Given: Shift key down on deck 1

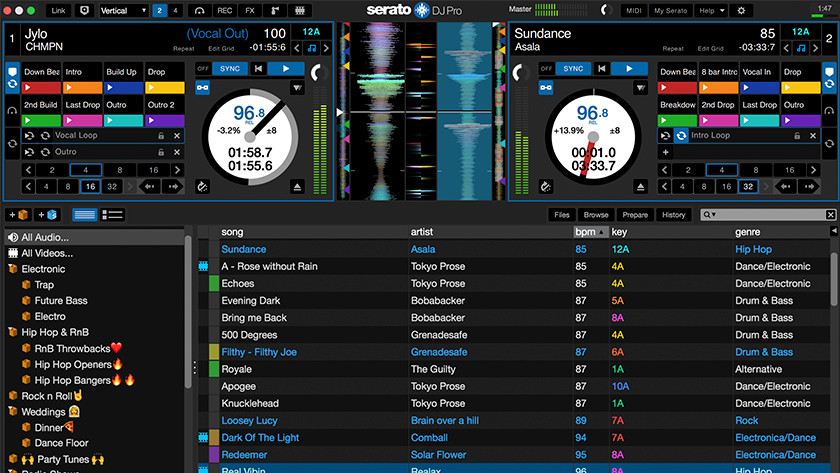Looking at the screenshot, I should tap(297, 48).
